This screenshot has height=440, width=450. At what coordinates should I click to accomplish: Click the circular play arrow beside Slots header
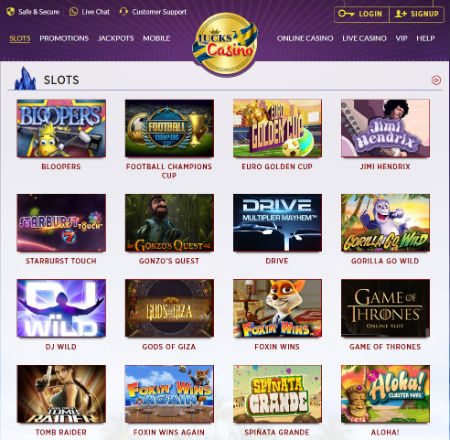click(436, 80)
